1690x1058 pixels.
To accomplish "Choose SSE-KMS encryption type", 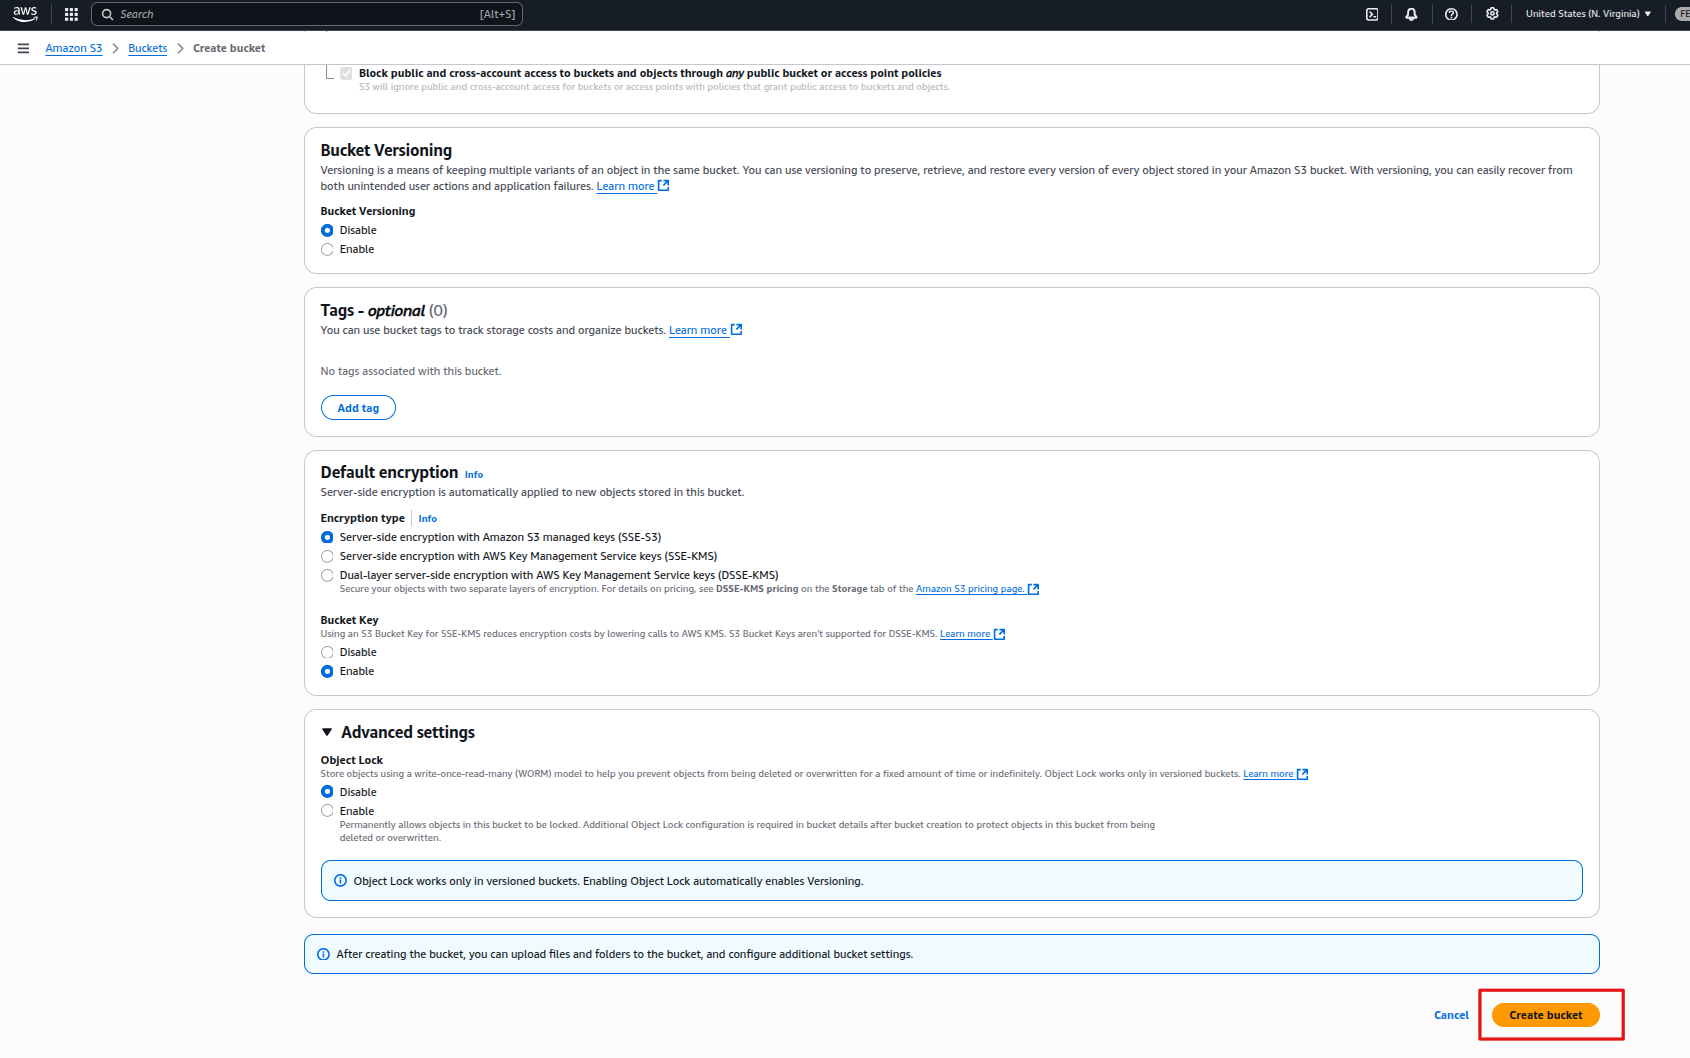I will coord(327,556).
